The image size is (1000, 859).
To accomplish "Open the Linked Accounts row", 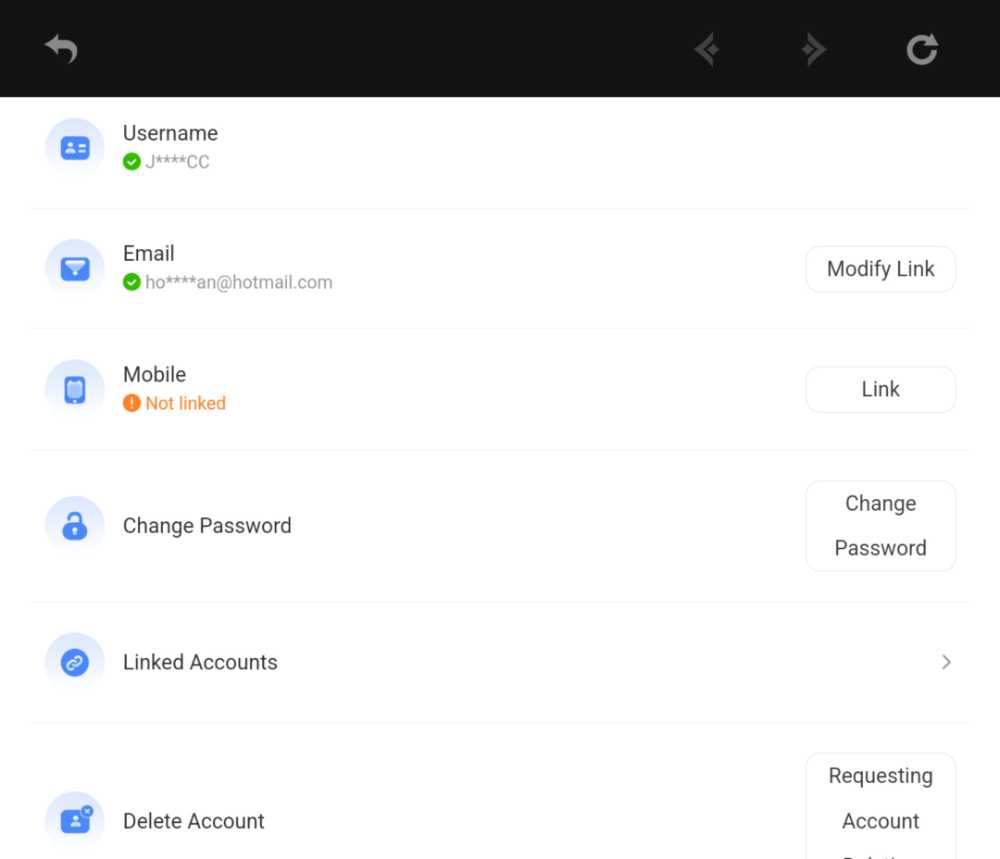I will 500,662.
